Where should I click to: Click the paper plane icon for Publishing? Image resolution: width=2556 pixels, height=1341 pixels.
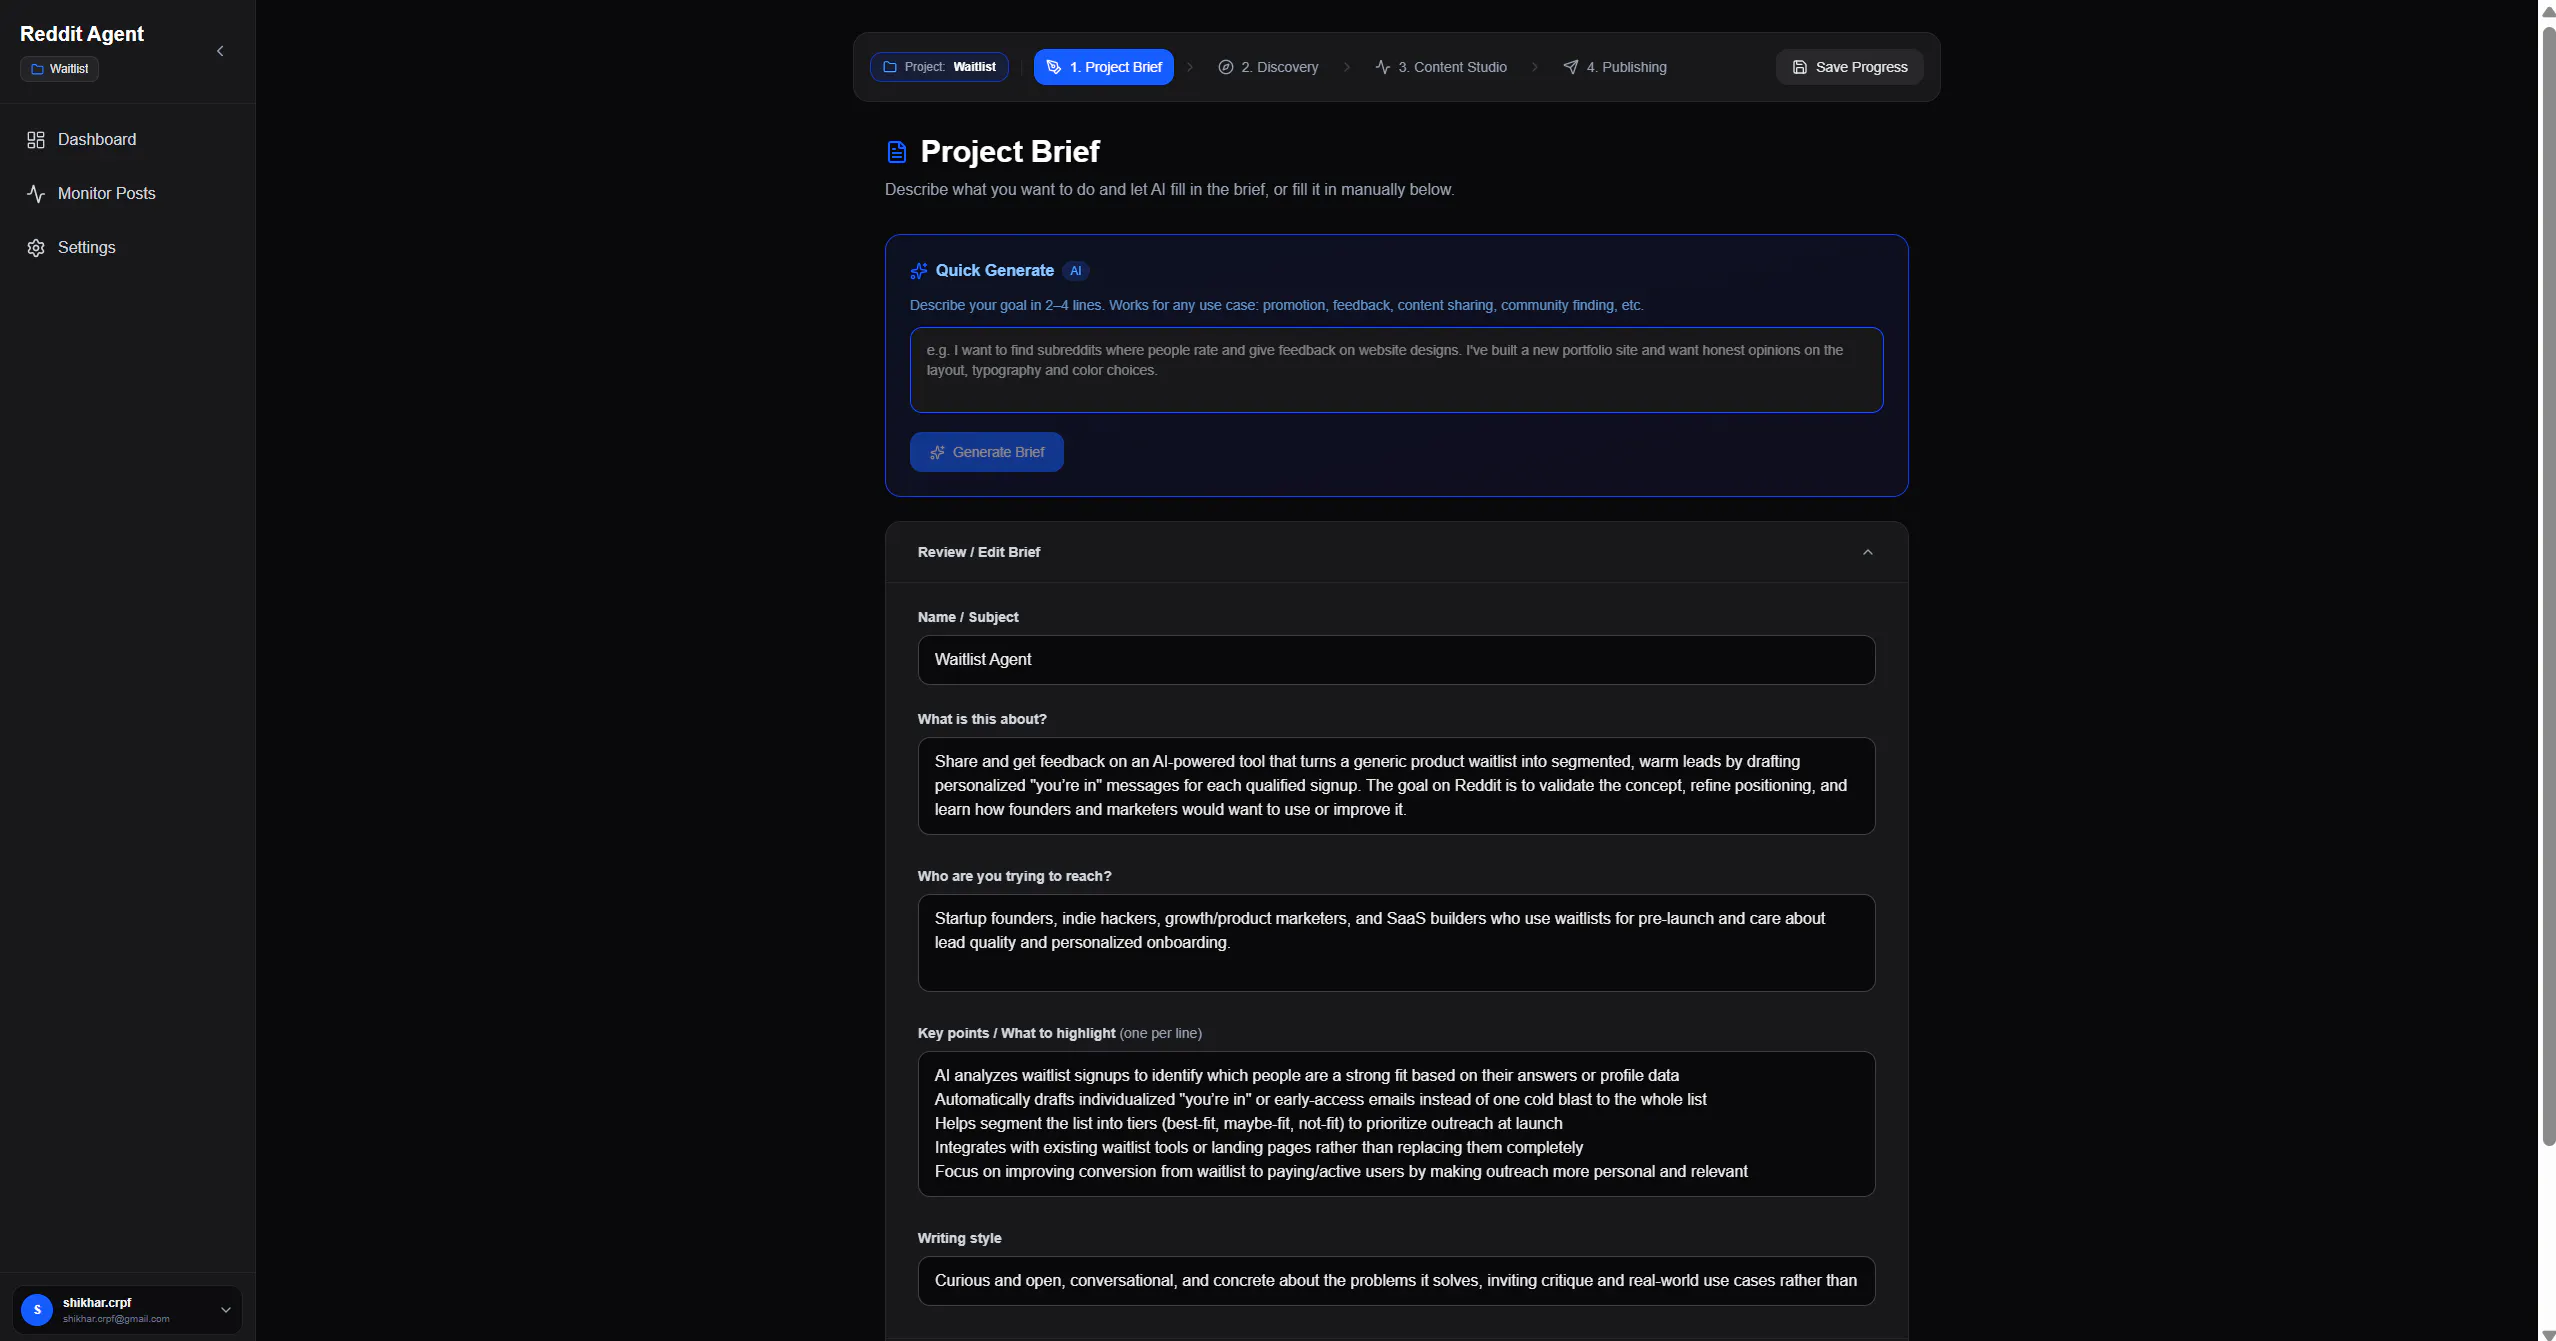pos(1570,67)
